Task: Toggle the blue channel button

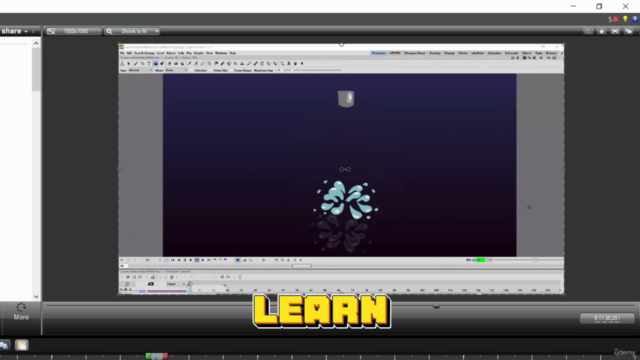Action: (x=225, y=260)
